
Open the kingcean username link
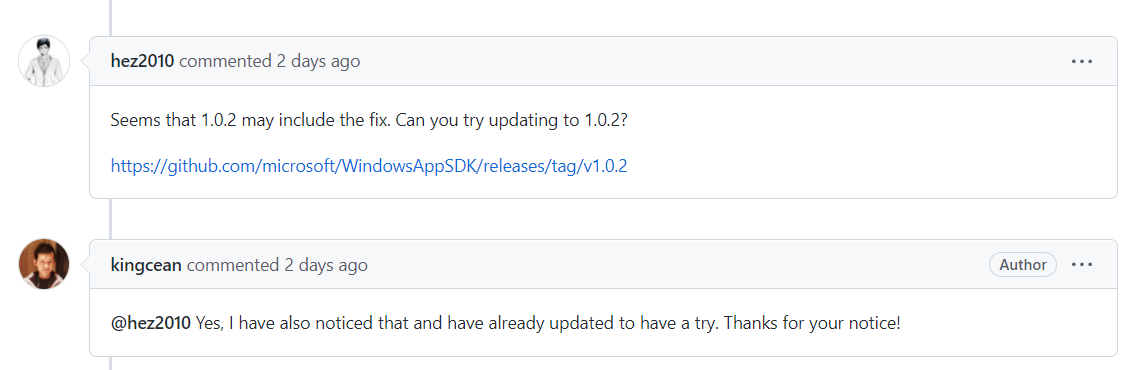146,265
